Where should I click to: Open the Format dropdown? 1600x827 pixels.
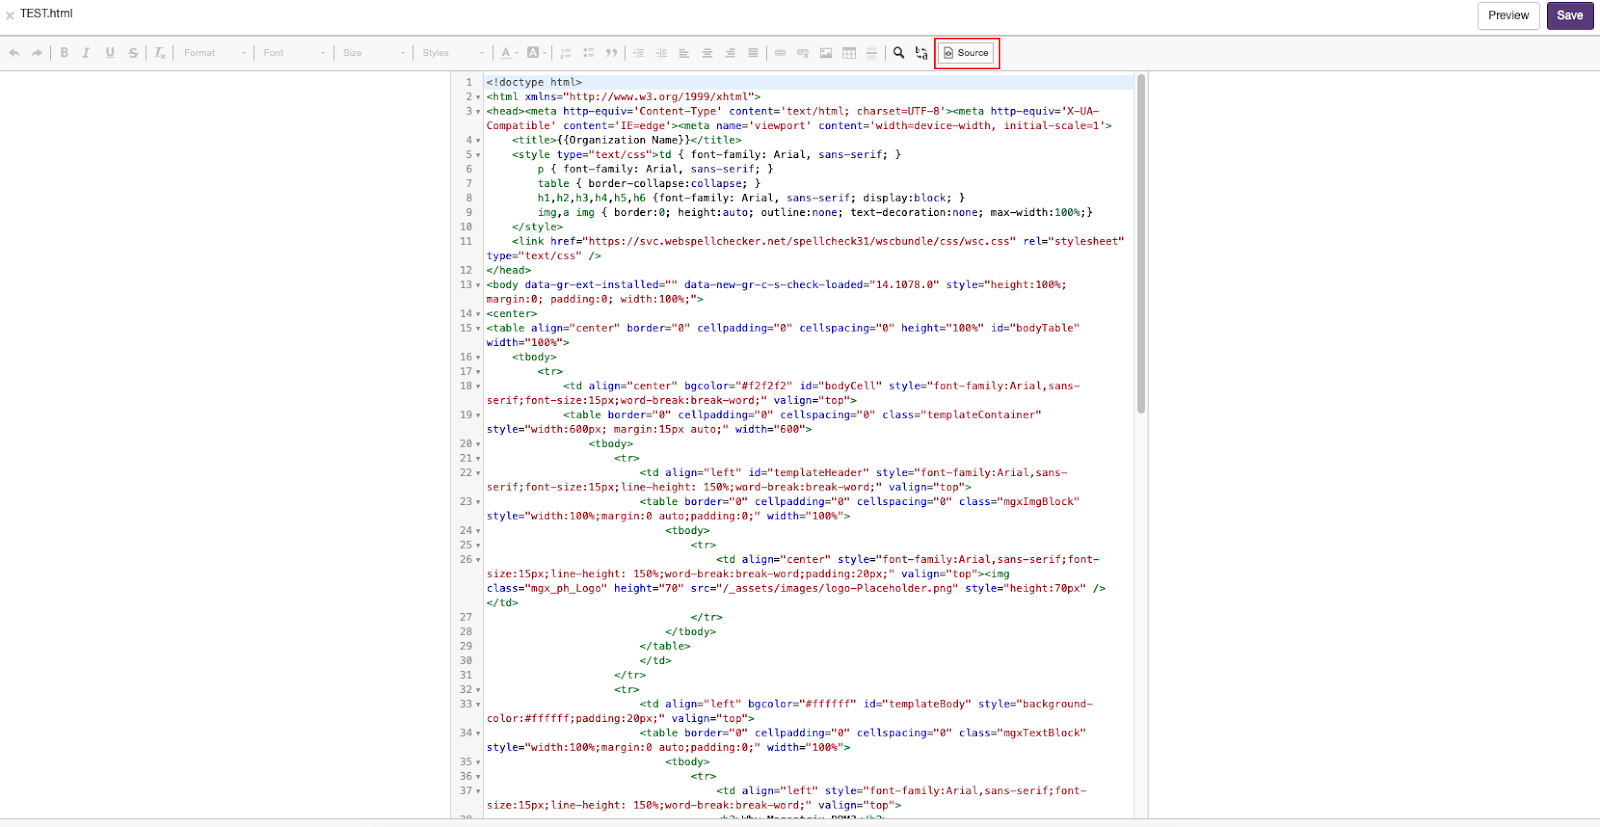[214, 53]
